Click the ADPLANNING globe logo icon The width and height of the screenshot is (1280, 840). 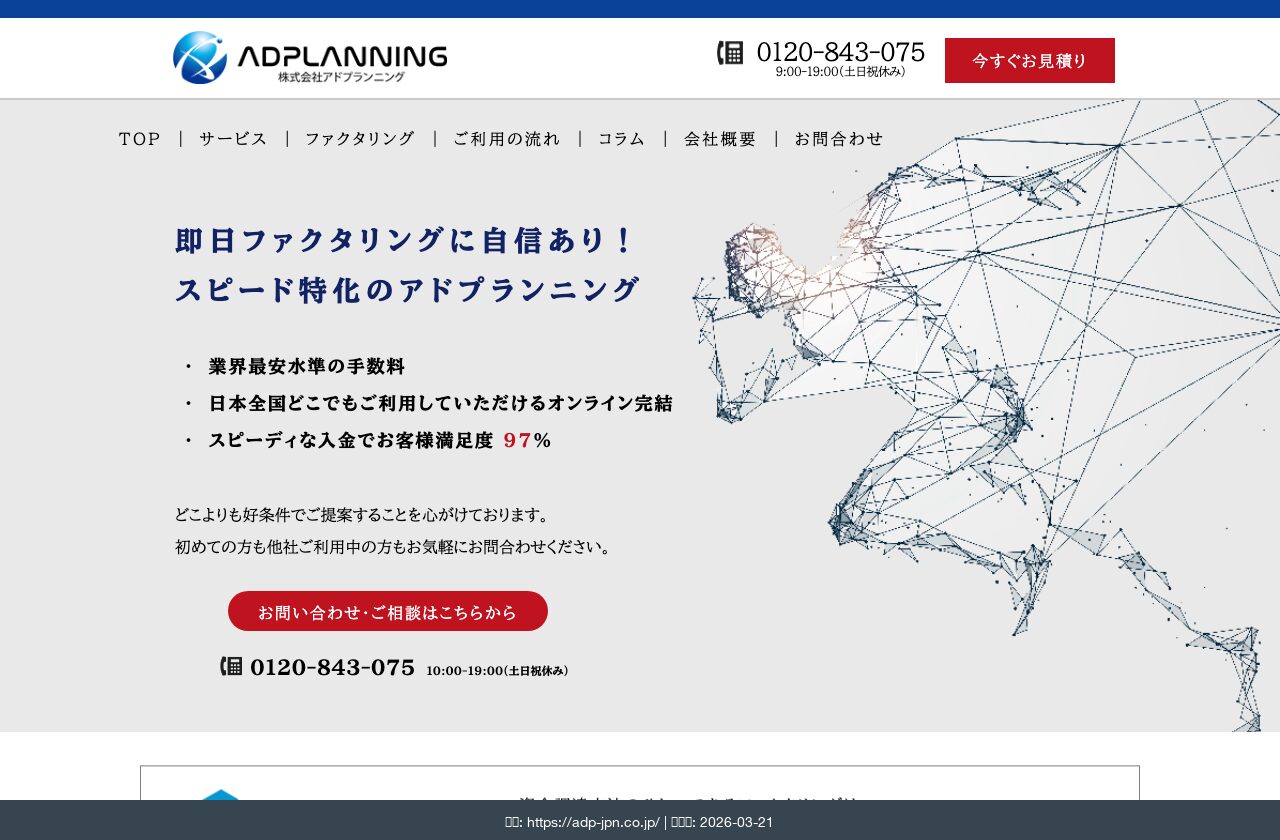[x=198, y=57]
